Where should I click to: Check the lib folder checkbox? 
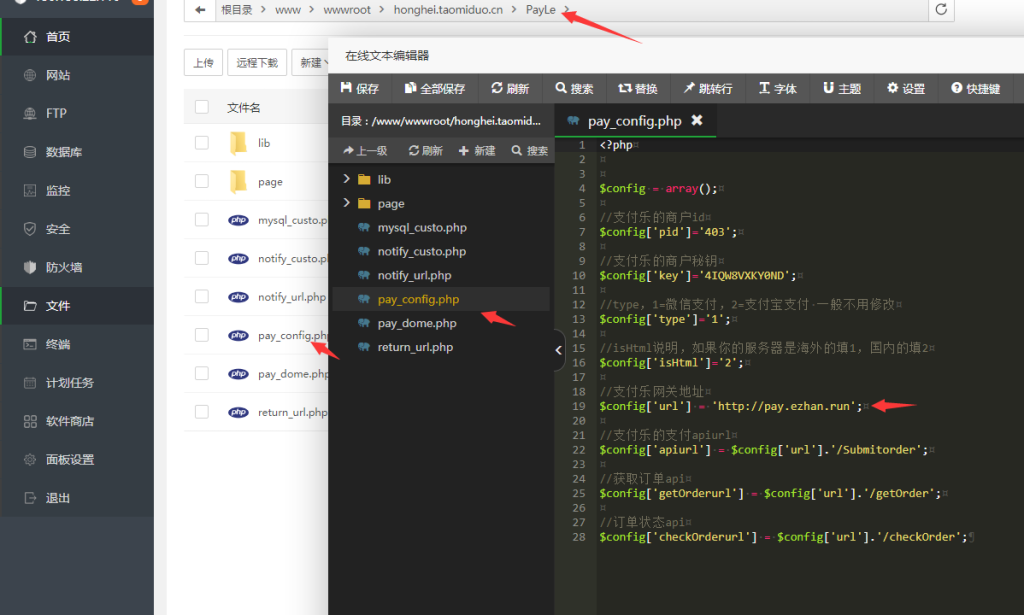(202, 143)
